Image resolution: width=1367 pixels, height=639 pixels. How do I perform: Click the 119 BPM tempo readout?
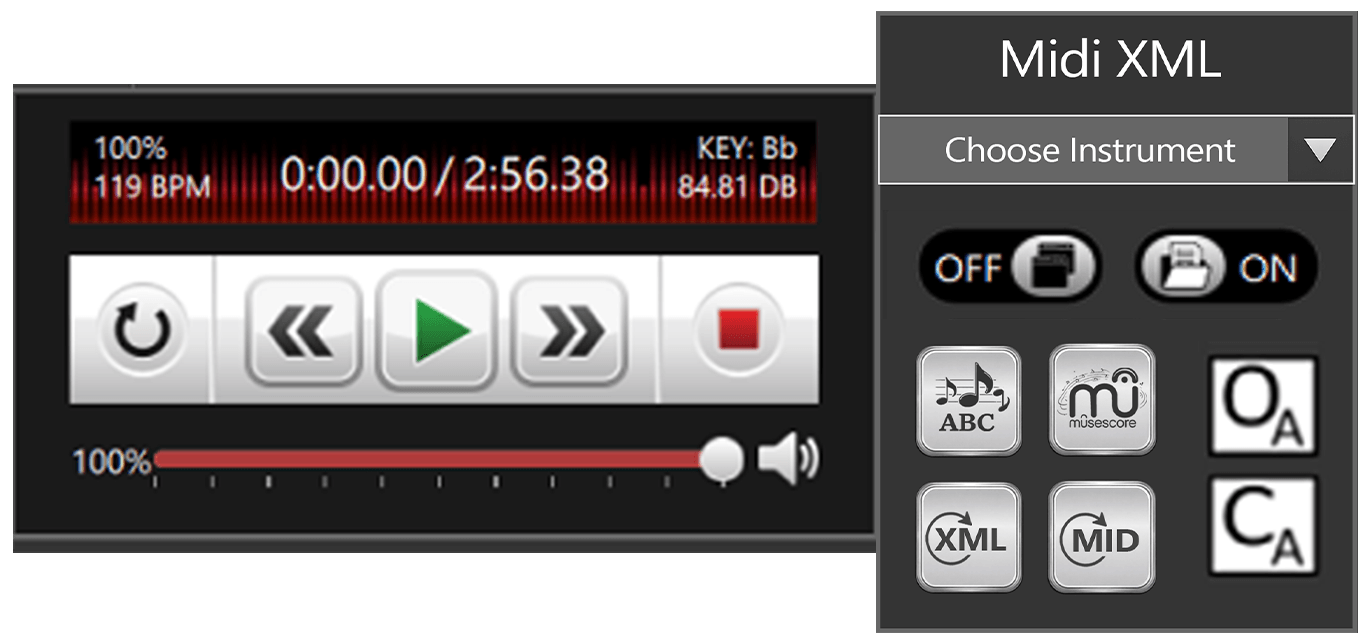coord(152,187)
